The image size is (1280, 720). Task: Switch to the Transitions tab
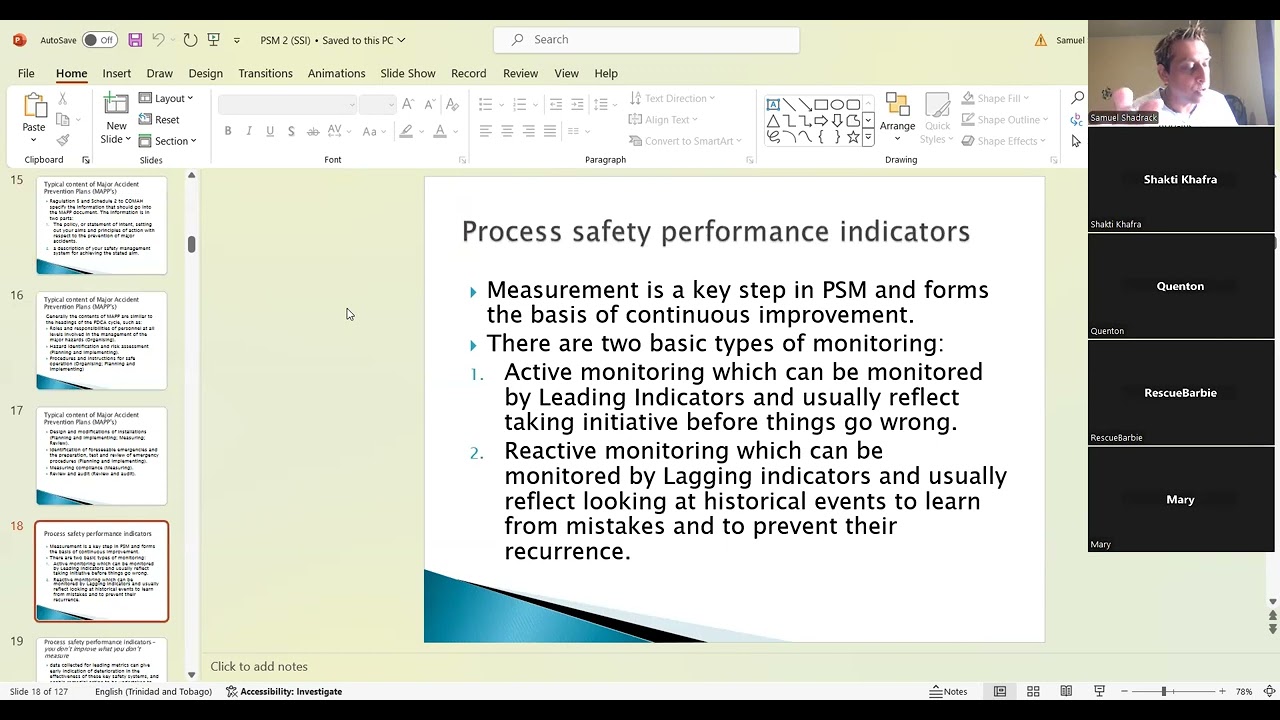pyautogui.click(x=265, y=73)
